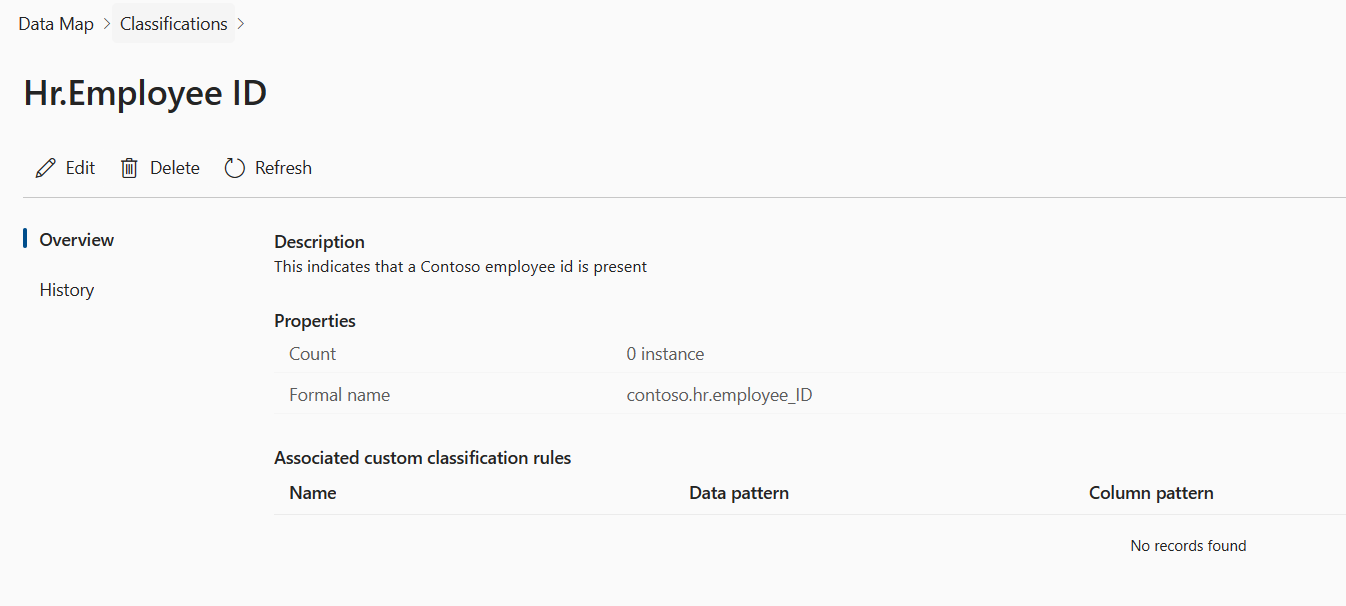The height and width of the screenshot is (606, 1346).
Task: Navigate to Classifications breadcrumb
Action: (174, 24)
